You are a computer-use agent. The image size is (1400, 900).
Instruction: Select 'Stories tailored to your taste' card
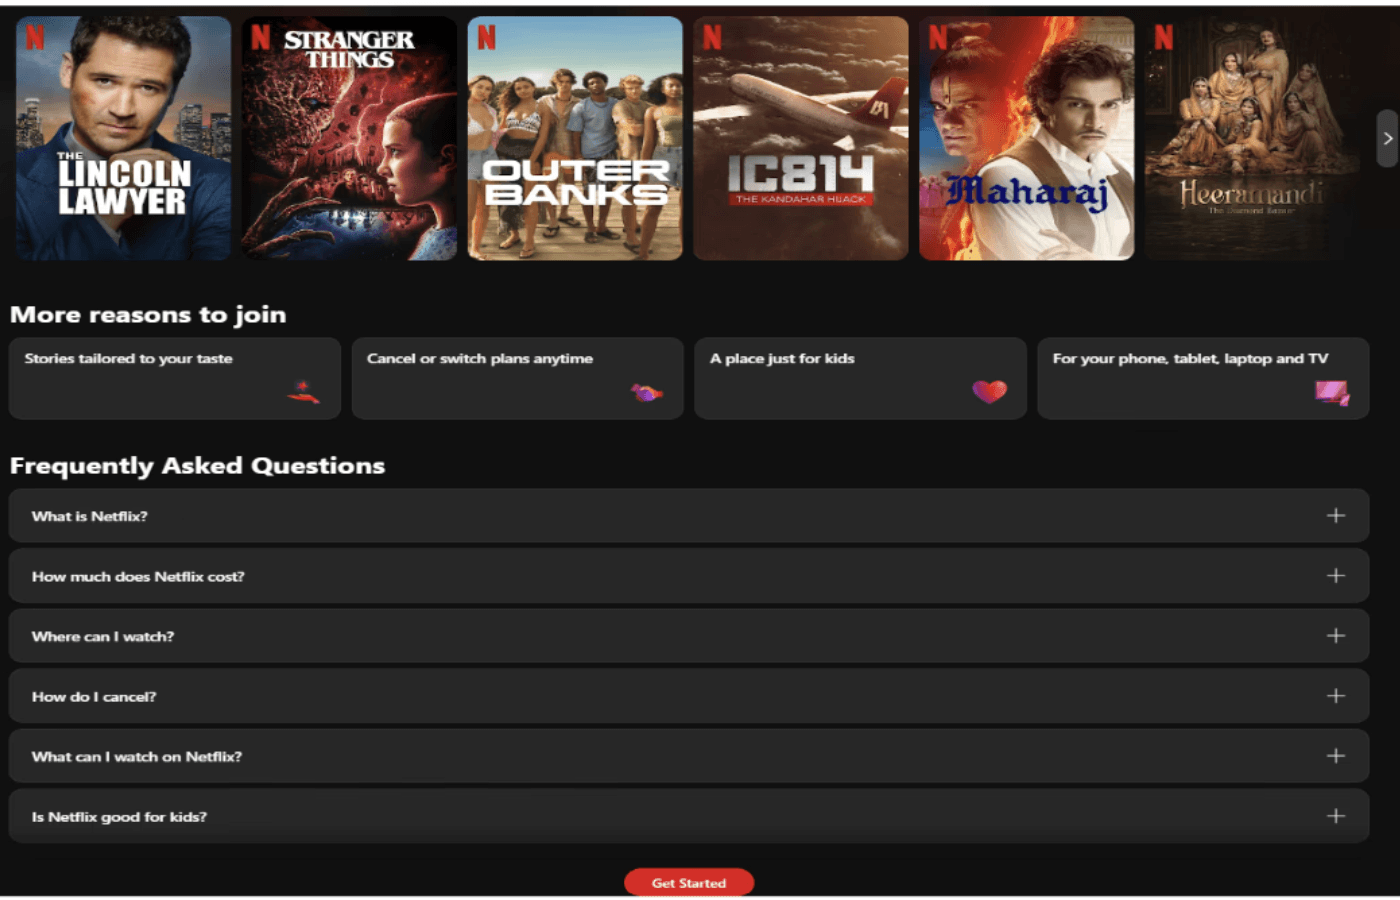click(175, 378)
